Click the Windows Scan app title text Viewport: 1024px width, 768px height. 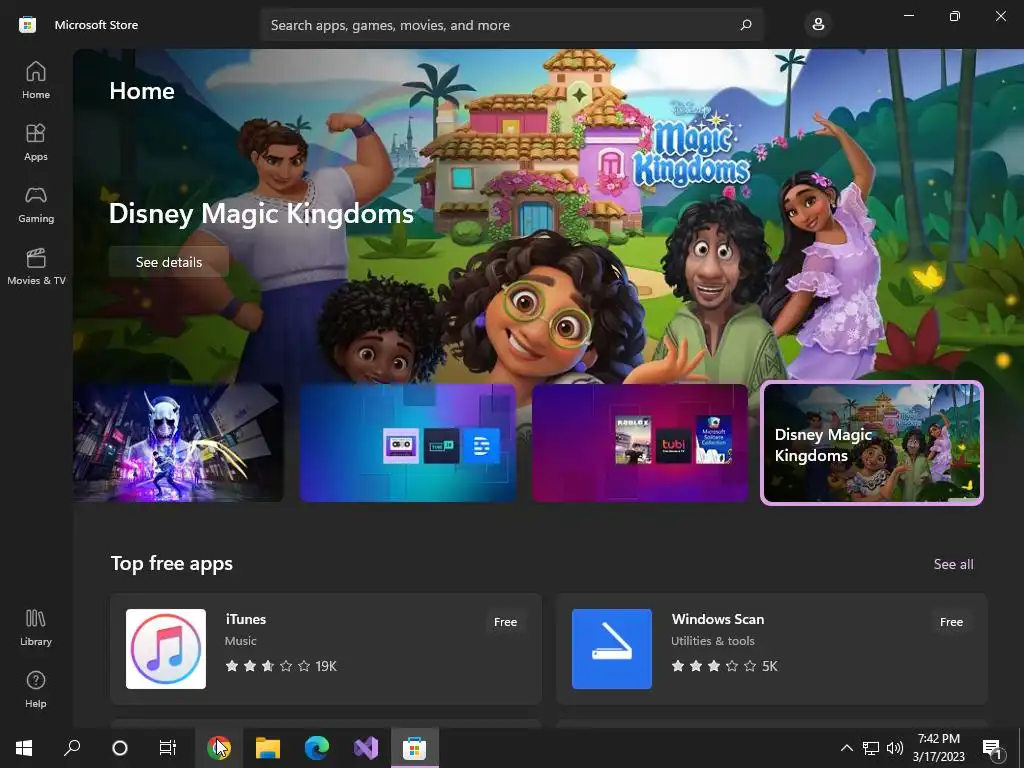tap(718, 619)
